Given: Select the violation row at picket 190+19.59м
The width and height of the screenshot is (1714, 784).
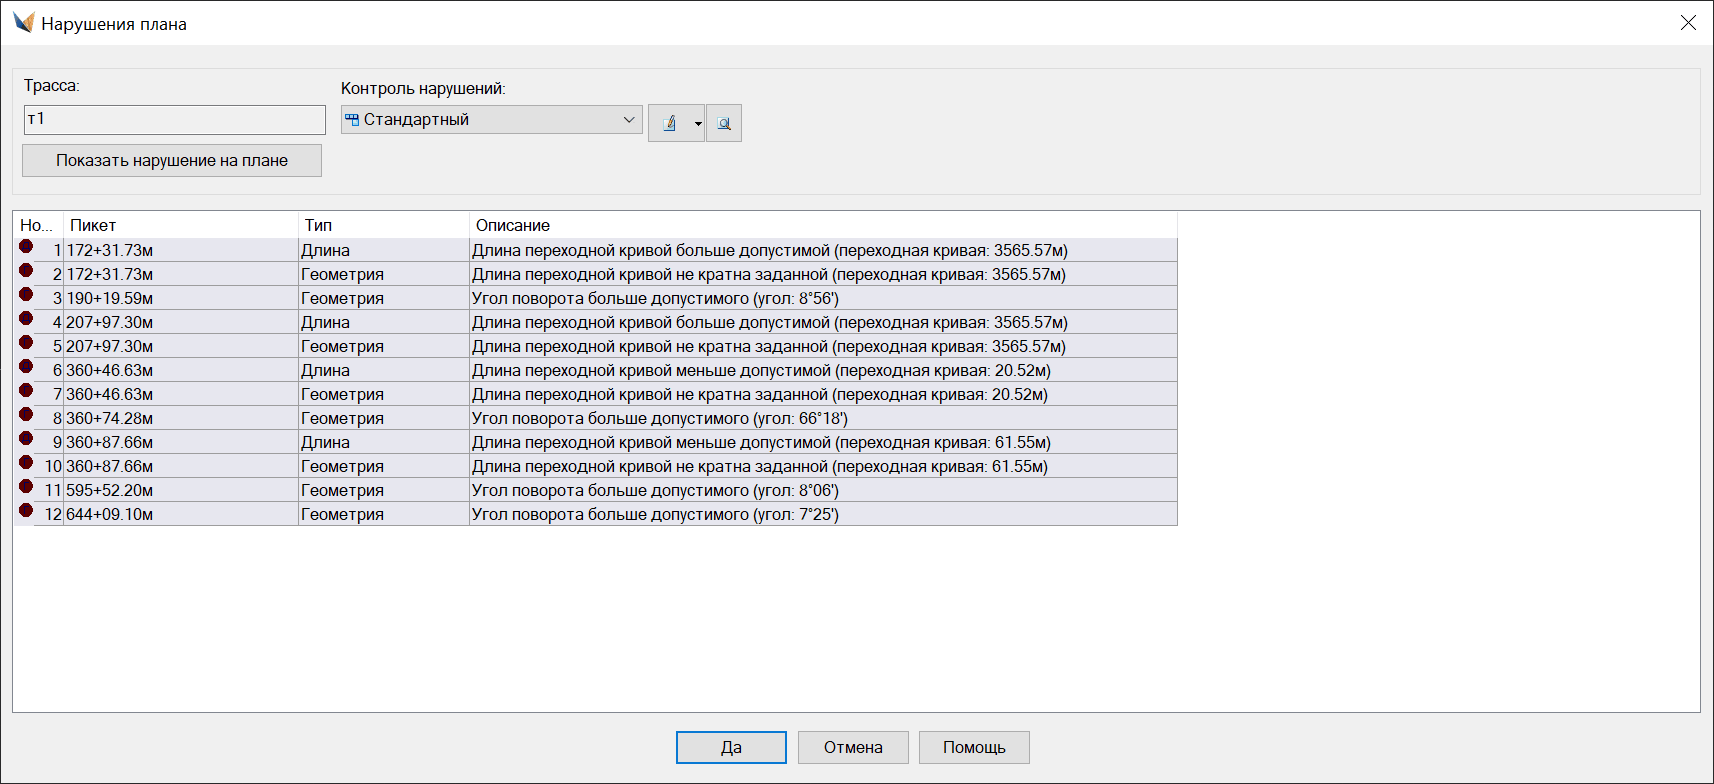Looking at the screenshot, I should click(600, 298).
